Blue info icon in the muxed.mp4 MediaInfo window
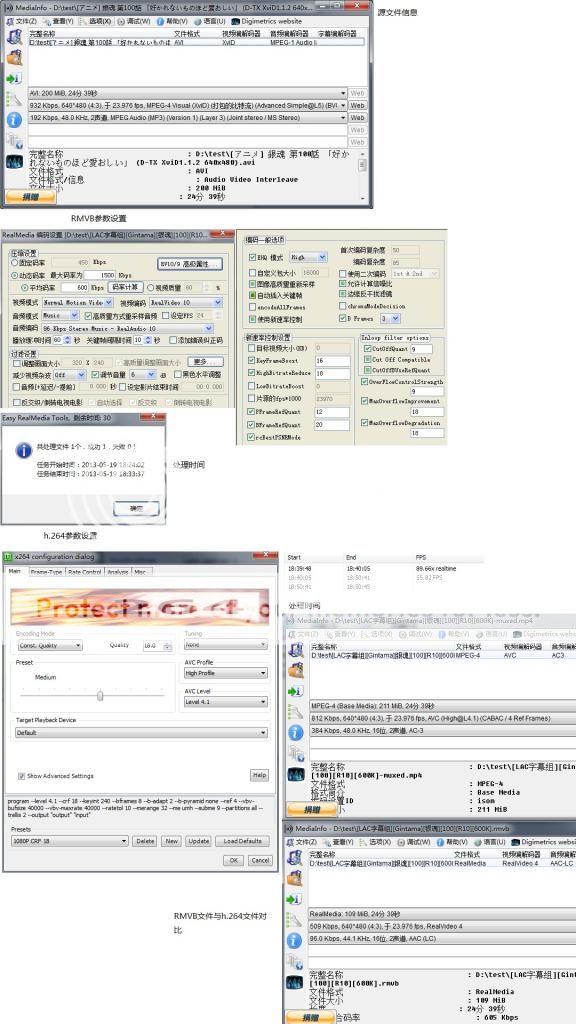Screen dimensions: 576x1024 click(x=296, y=732)
